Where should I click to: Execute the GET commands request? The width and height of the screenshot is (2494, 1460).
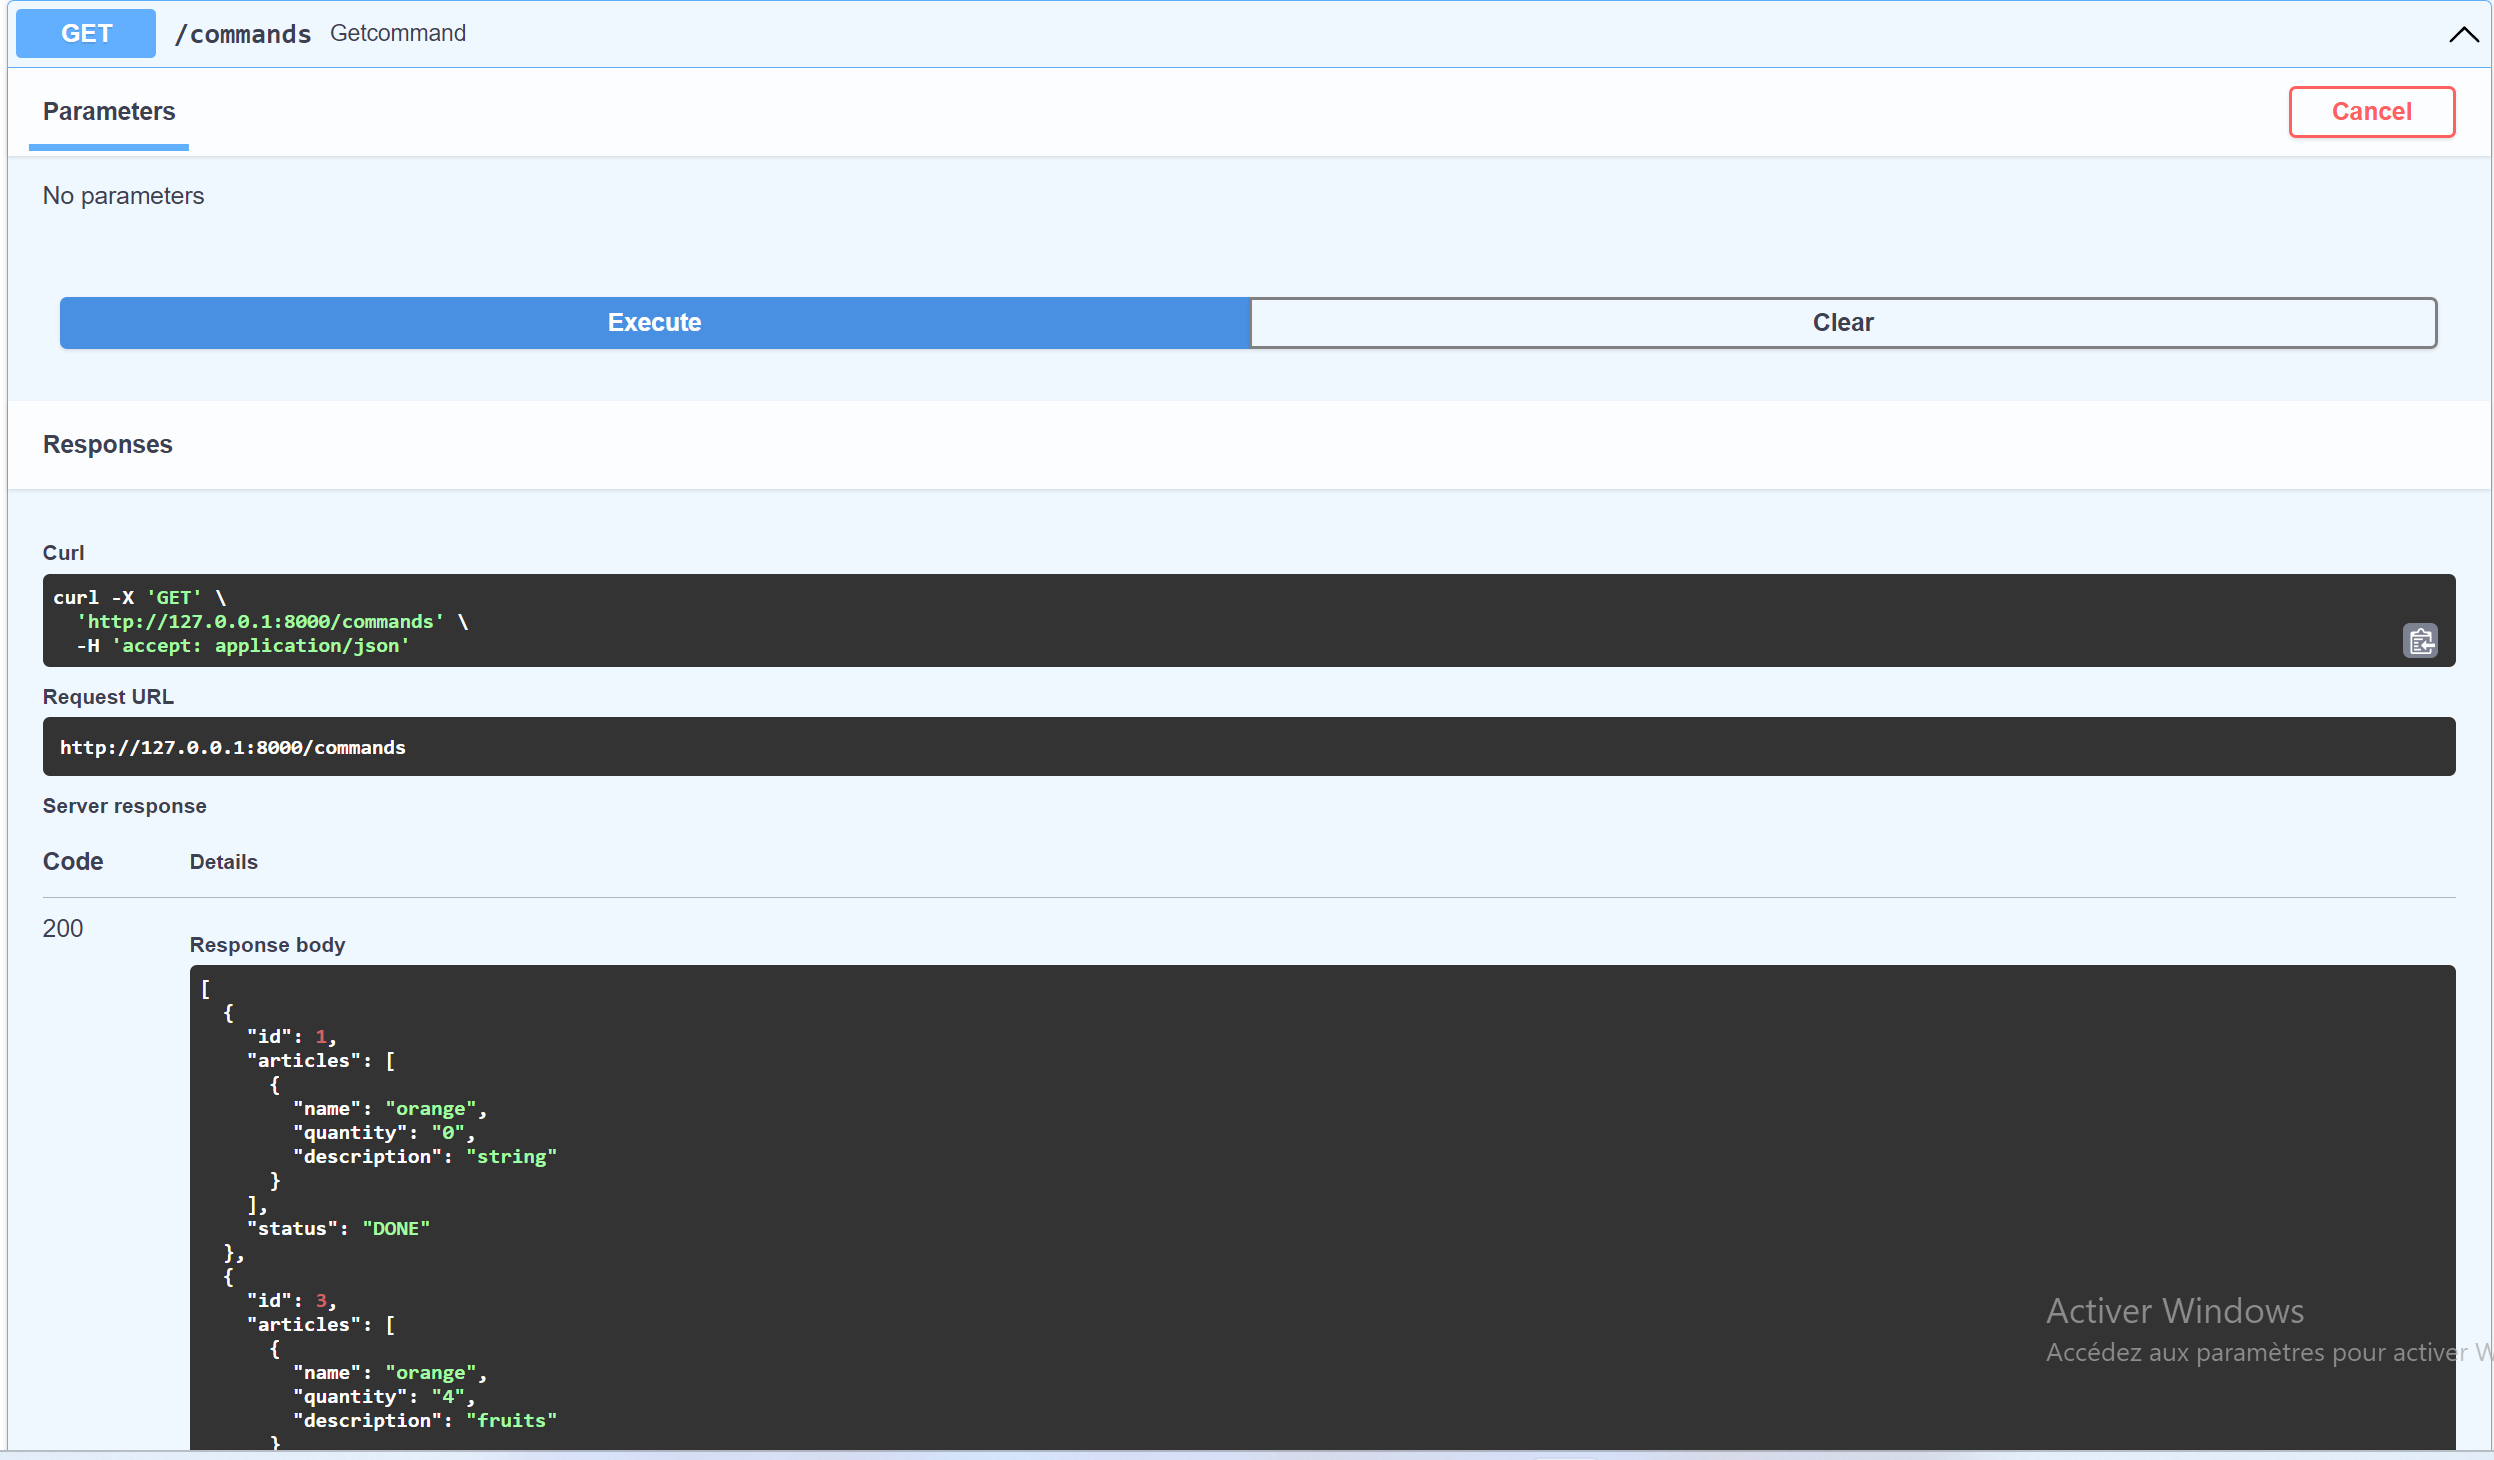654,322
